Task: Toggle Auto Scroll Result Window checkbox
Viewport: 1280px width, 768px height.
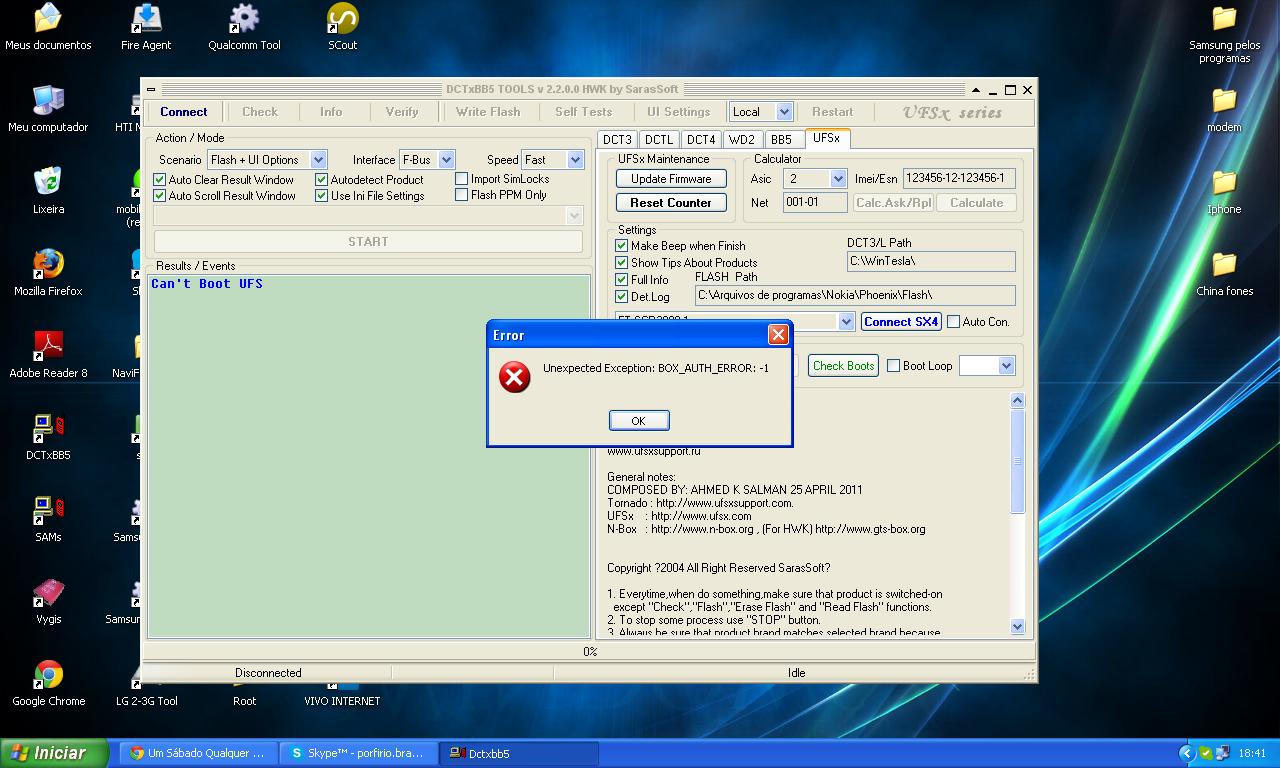Action: point(159,196)
